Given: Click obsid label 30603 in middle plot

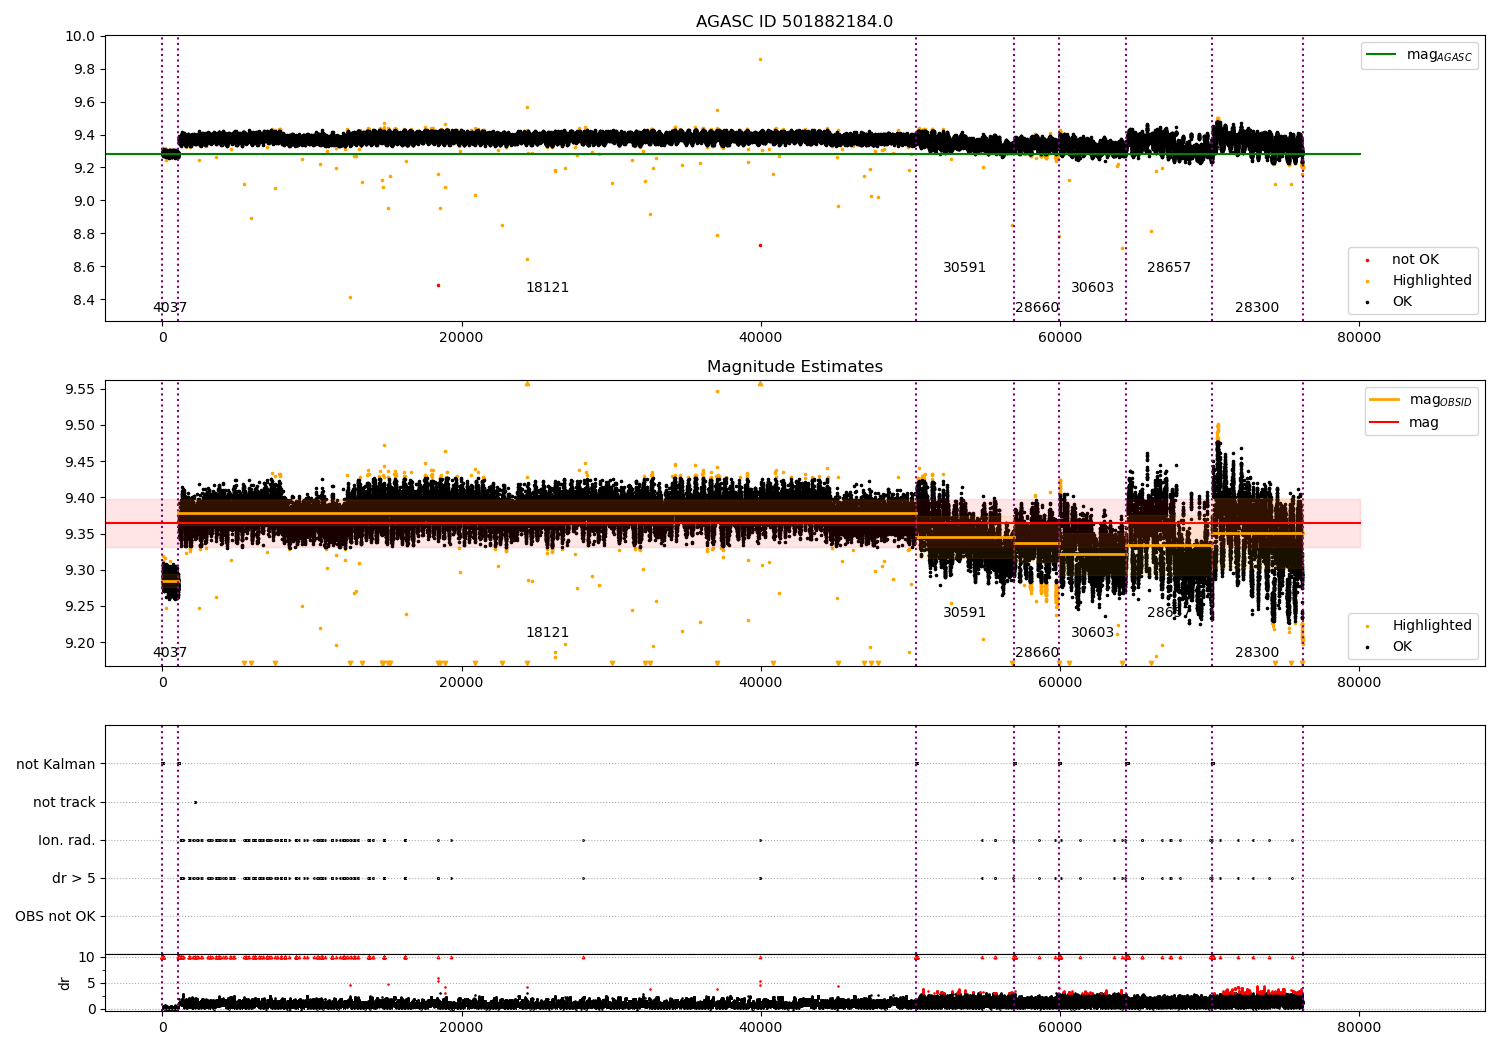Looking at the screenshot, I should (x=1092, y=633).
